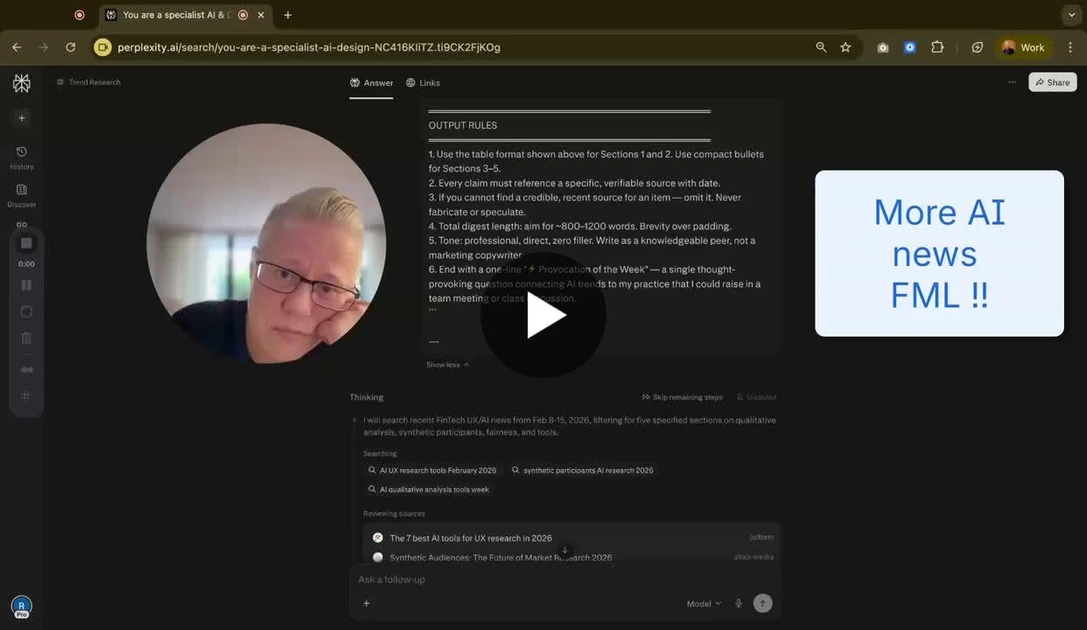Viewport: 1087px width, 630px height.
Task: Click the scroll-down arrow above follow-up box
Action: coord(565,550)
